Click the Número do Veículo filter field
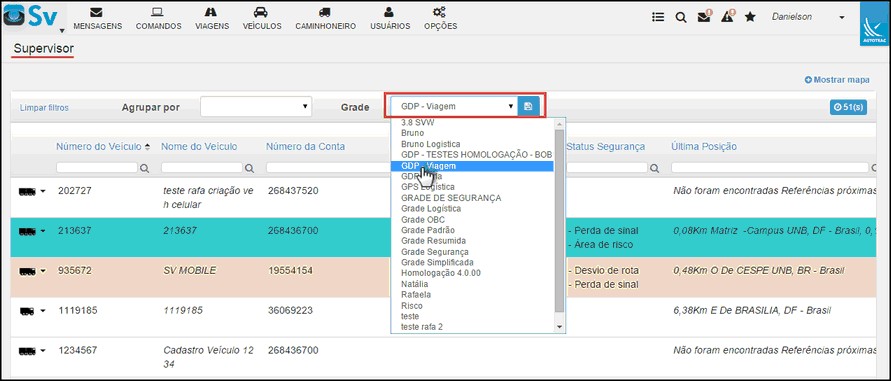The height and width of the screenshot is (381, 891). [x=97, y=168]
